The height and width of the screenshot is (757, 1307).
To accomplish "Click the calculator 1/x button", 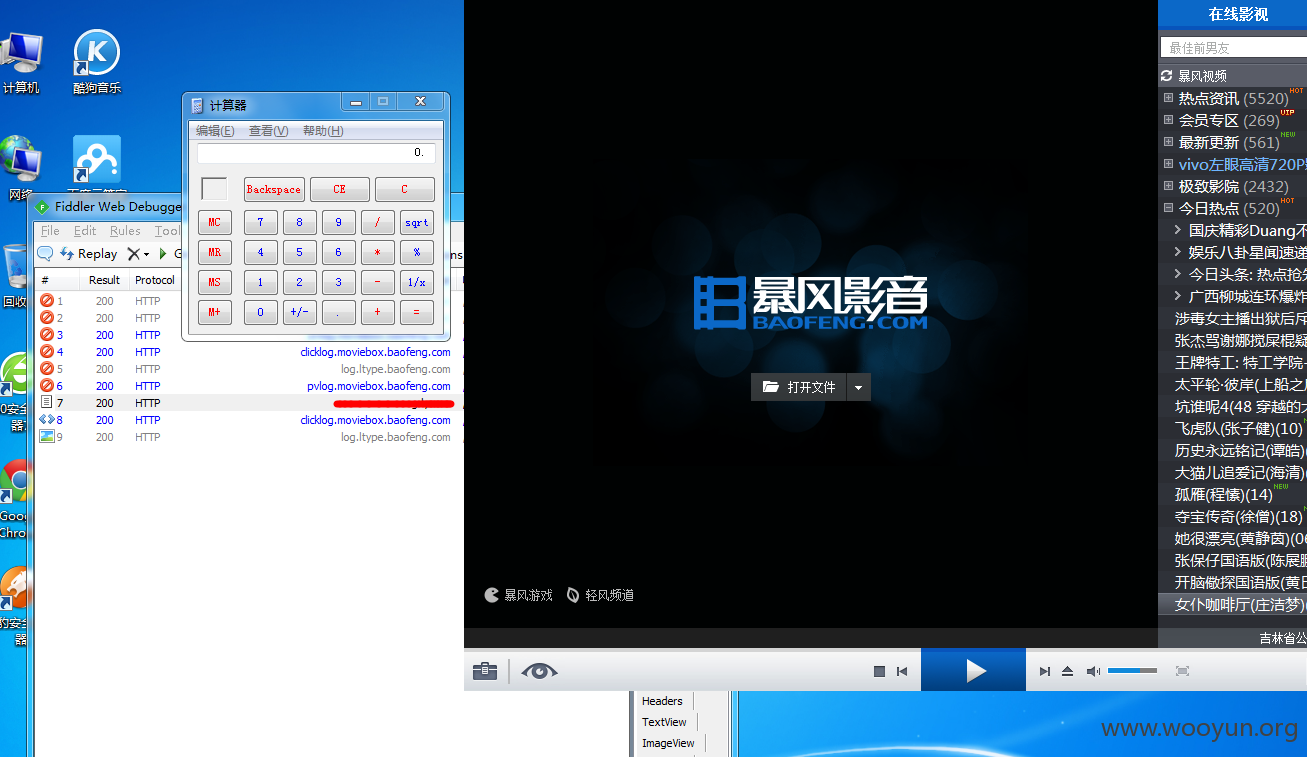I will (x=417, y=282).
